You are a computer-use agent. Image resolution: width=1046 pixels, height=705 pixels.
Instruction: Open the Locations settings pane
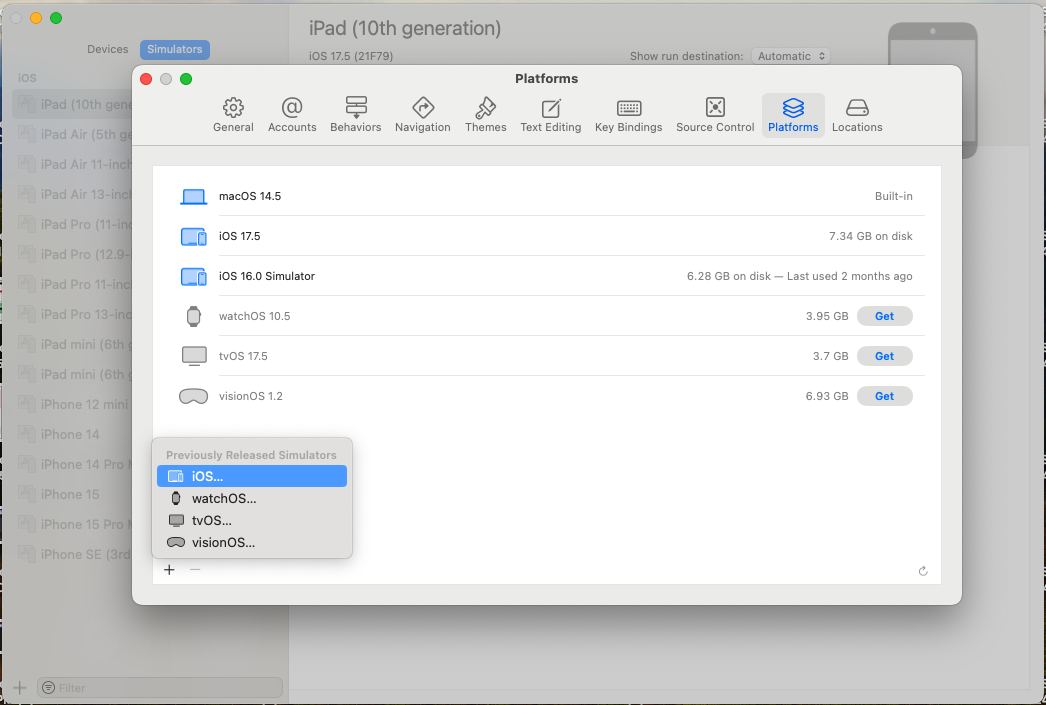pyautogui.click(x=857, y=115)
